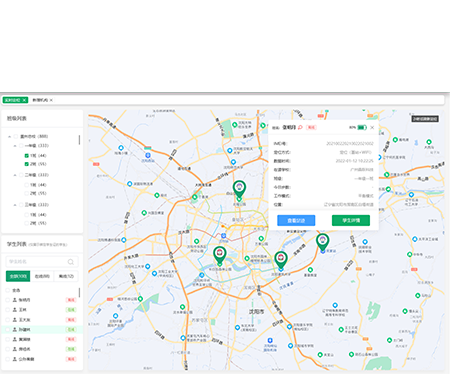Click the blue view track button

click(x=296, y=220)
